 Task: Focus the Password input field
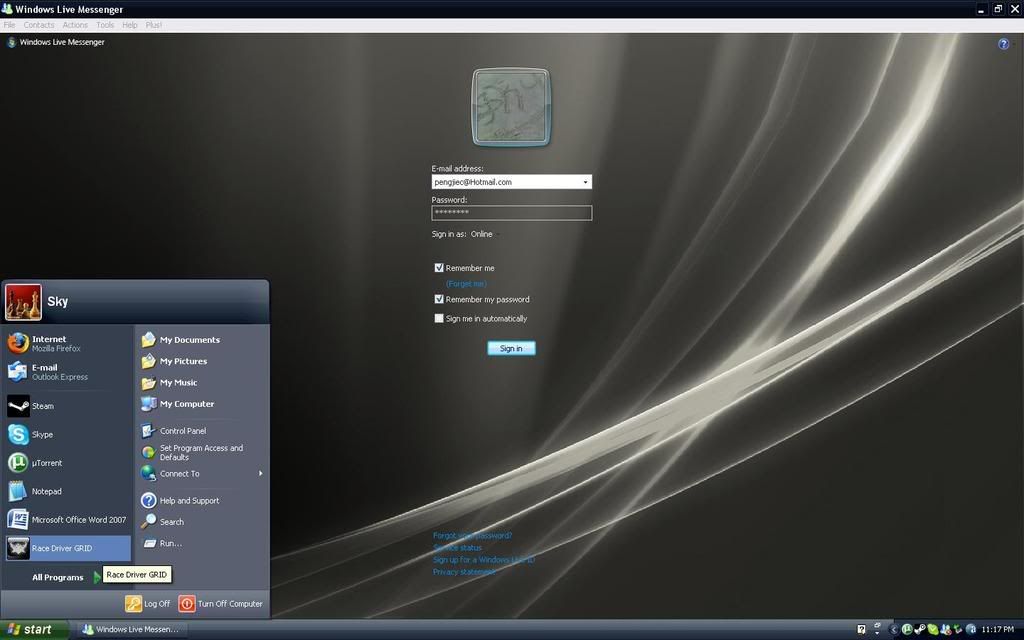point(512,213)
